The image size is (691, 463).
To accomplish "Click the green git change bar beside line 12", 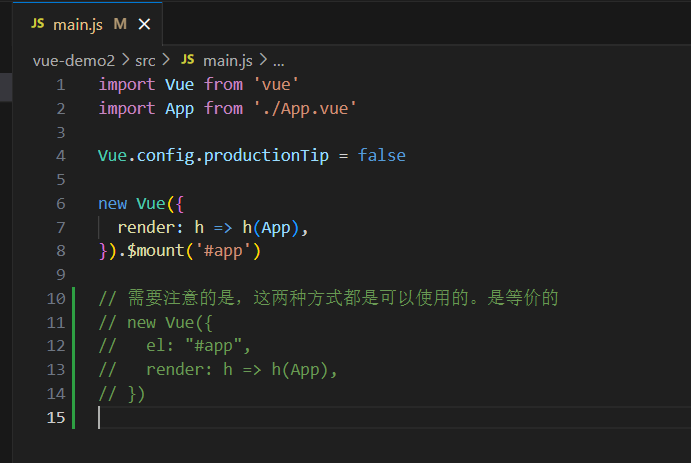I will [74, 346].
